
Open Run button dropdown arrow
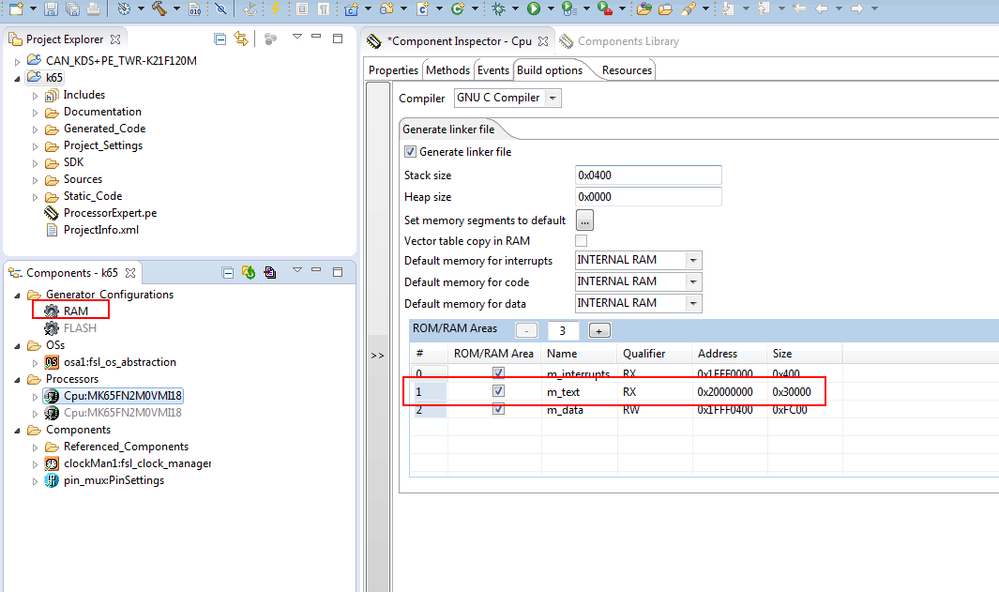point(550,9)
